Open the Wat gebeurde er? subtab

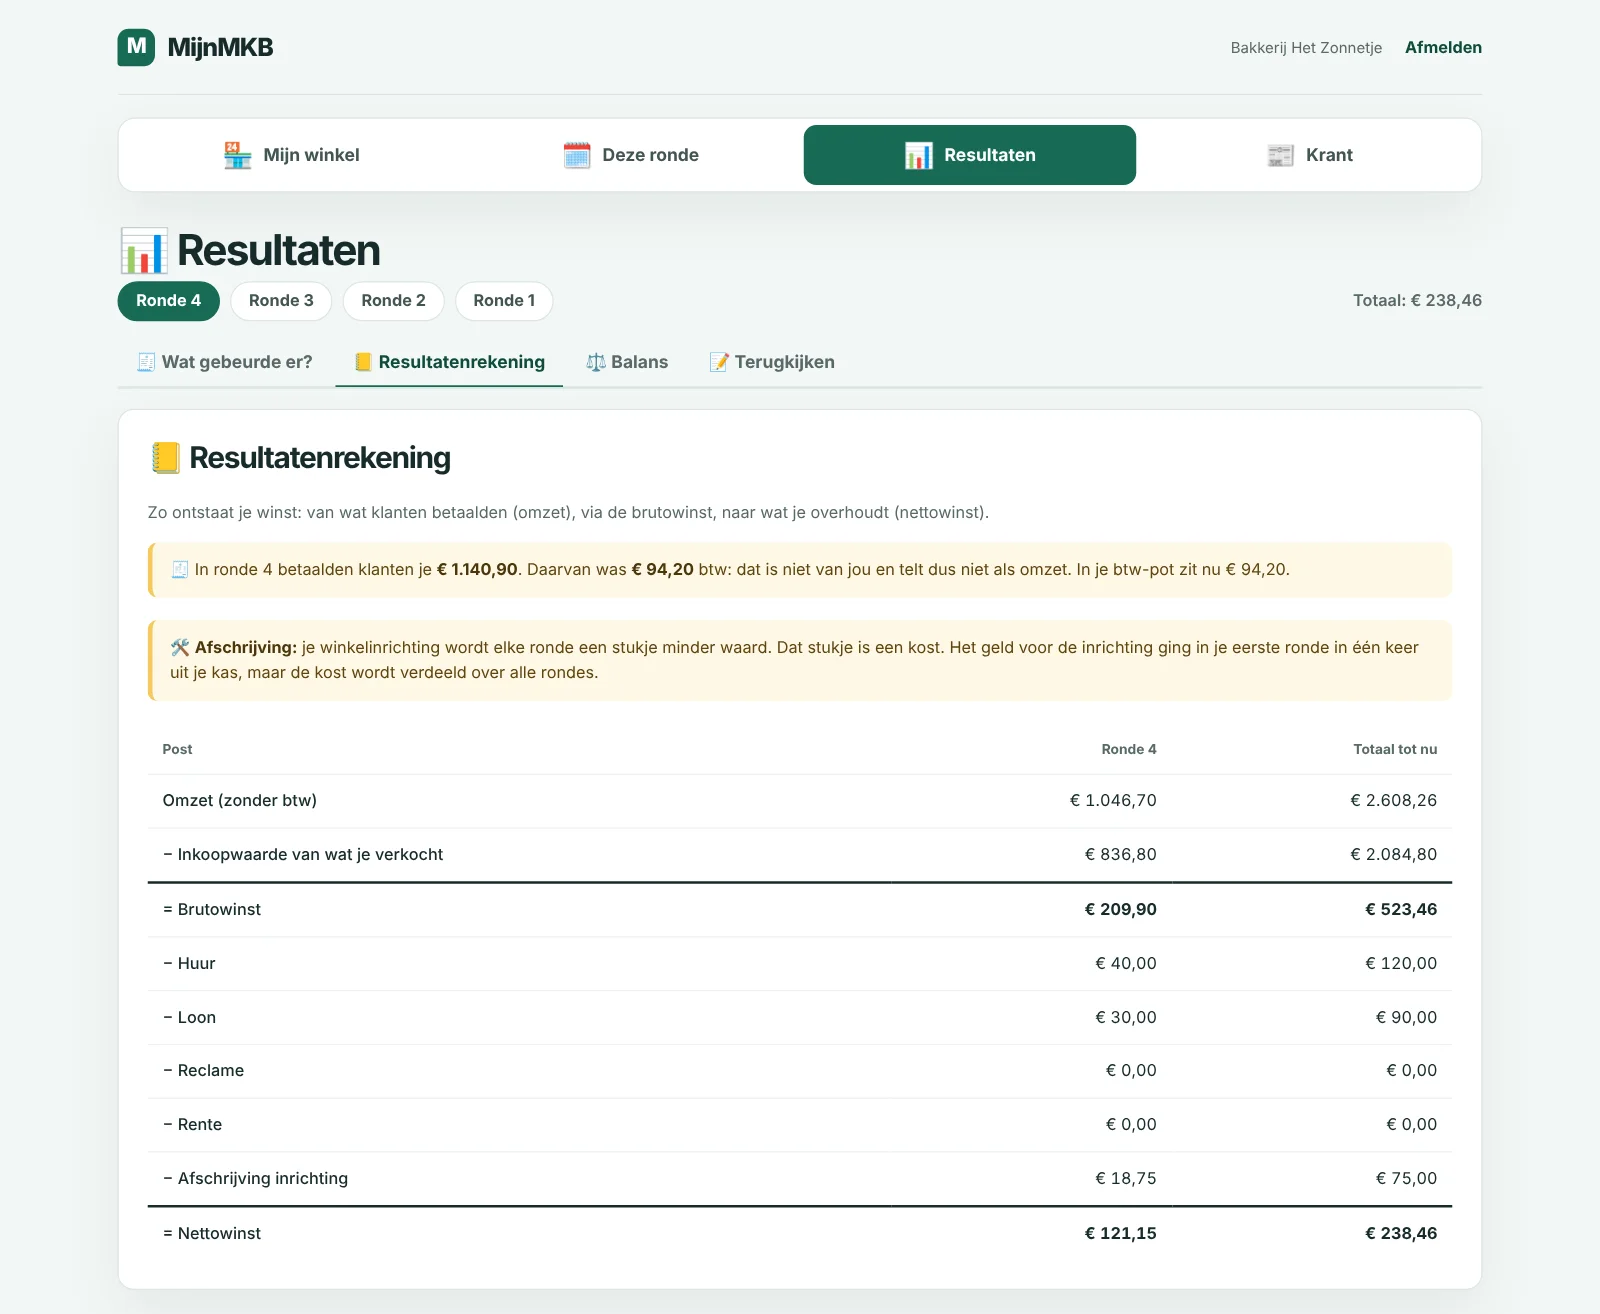[225, 362]
